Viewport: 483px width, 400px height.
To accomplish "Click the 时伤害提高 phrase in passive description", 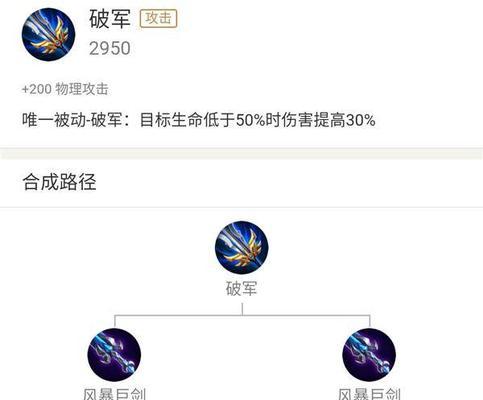I will click(306, 120).
